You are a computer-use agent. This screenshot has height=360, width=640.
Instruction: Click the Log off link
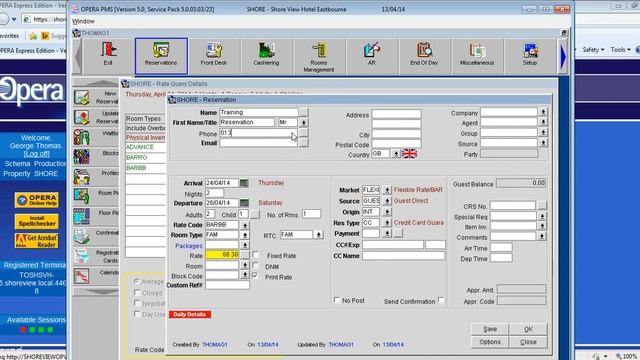click(x=37, y=154)
